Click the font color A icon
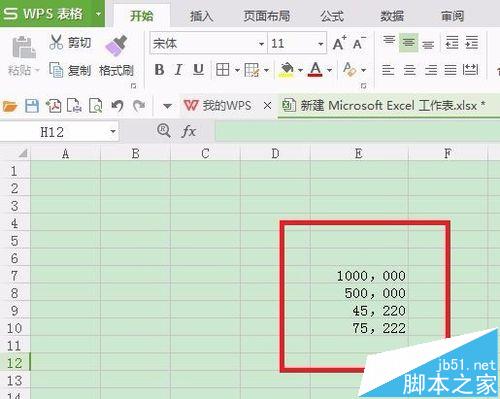This screenshot has width=500, height=399. click(315, 70)
